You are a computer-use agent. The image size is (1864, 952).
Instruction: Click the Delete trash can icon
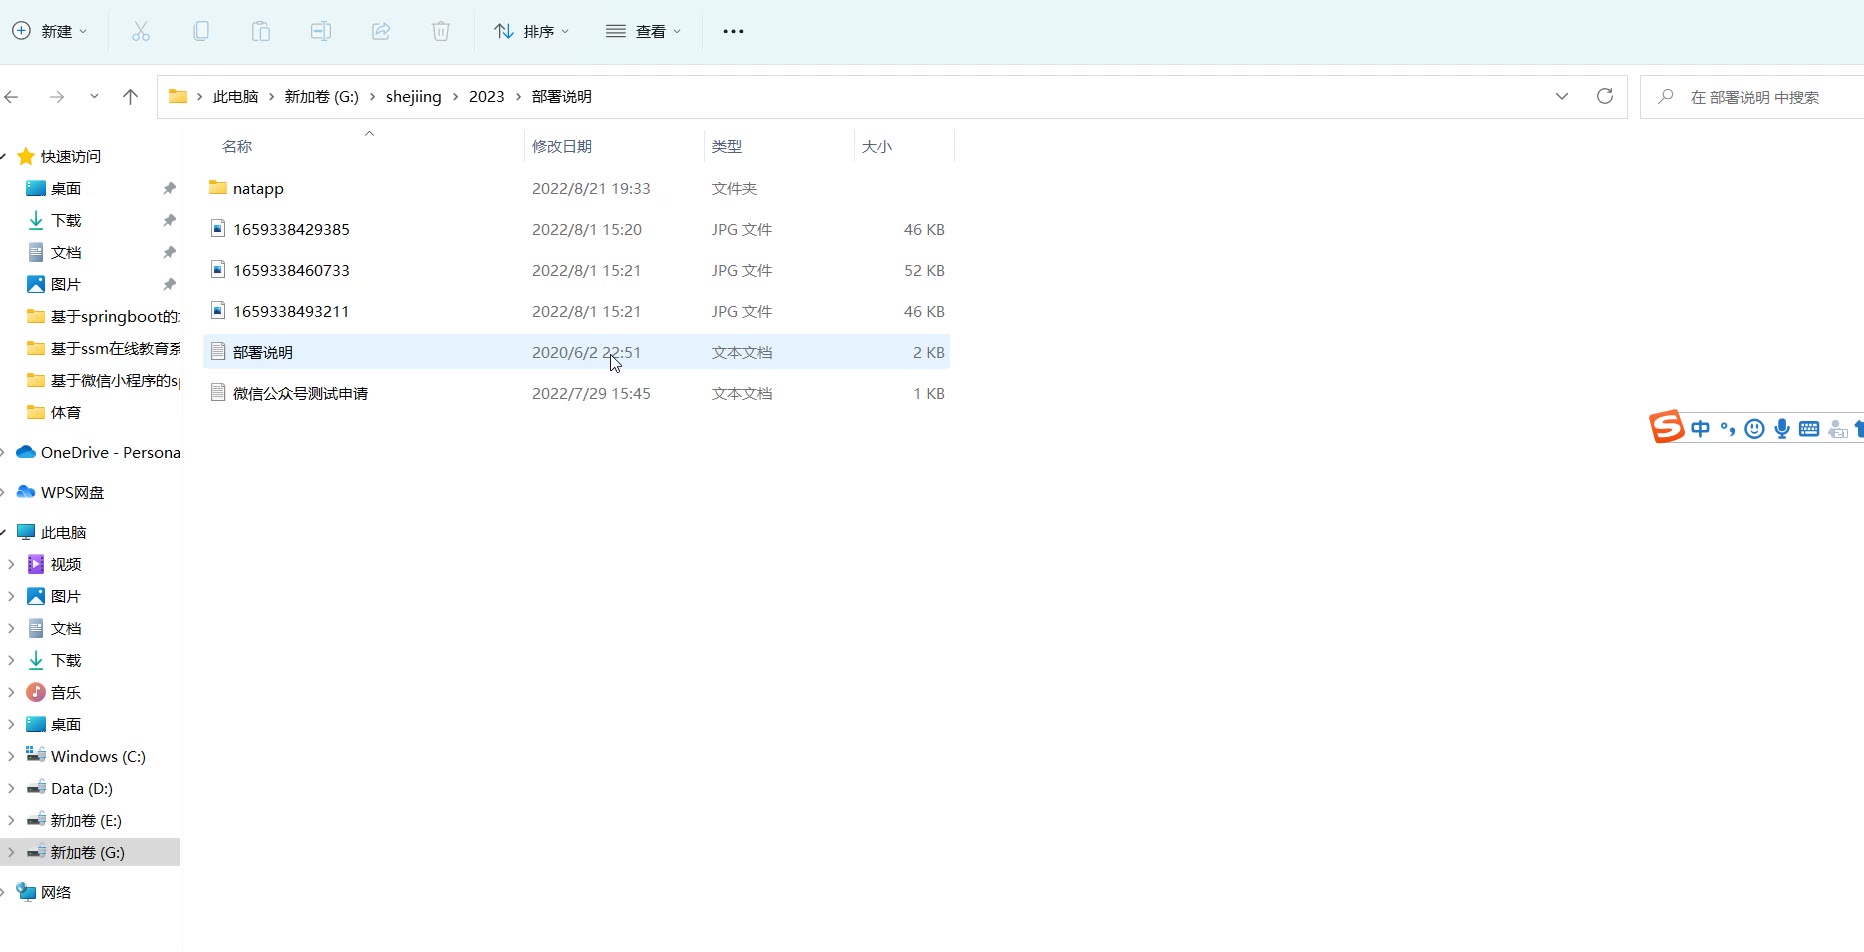pyautogui.click(x=441, y=32)
